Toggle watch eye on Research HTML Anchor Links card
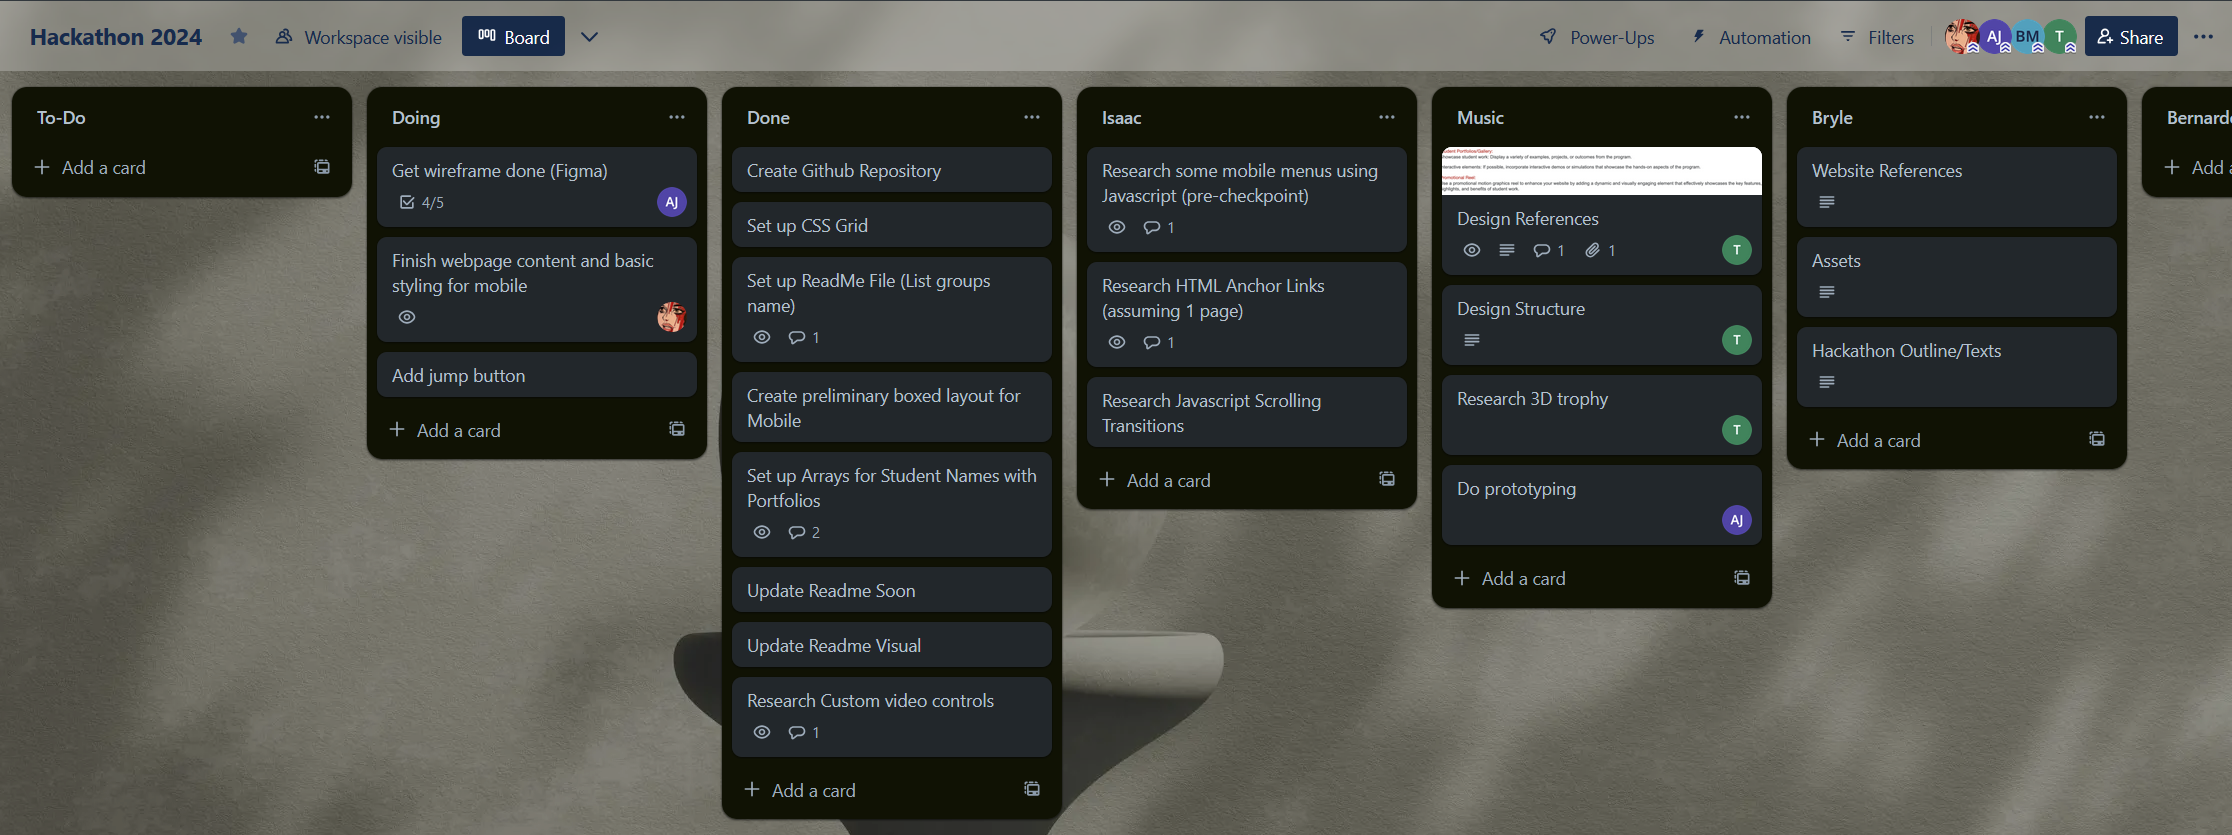2232x835 pixels. 1117,342
